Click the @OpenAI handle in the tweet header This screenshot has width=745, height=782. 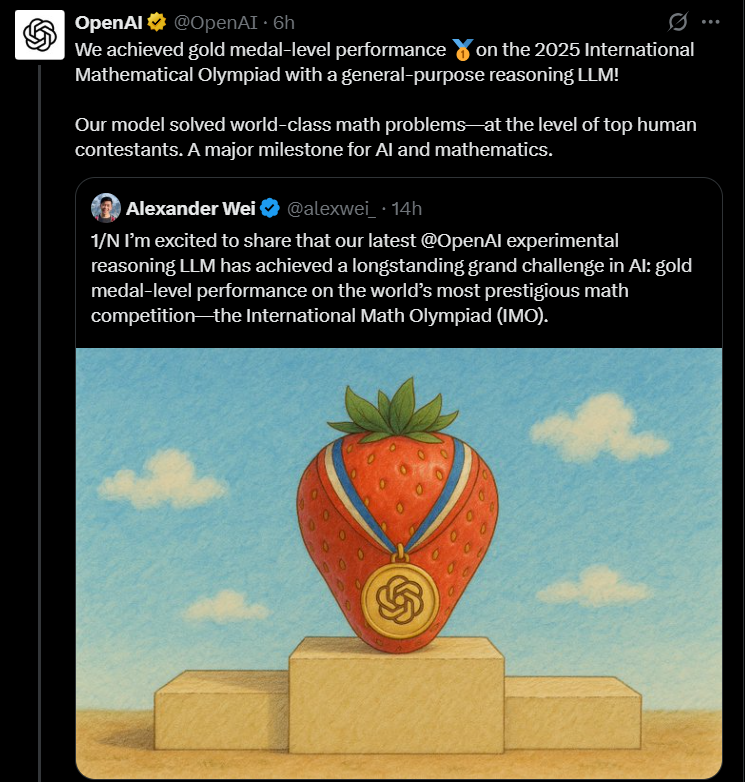coord(214,21)
